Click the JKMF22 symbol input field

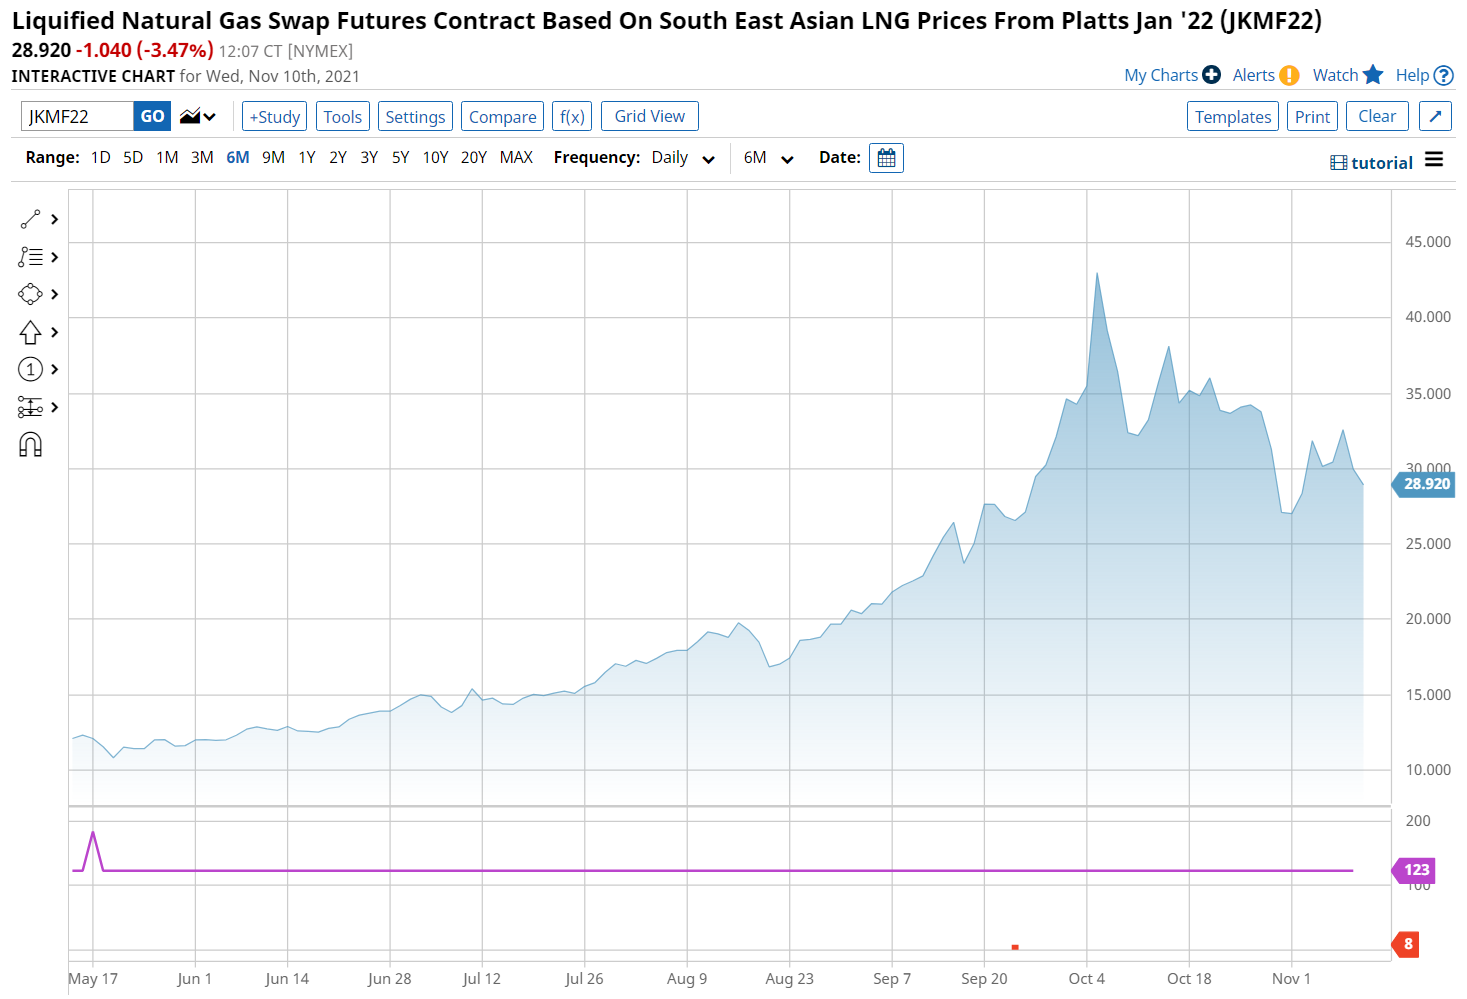pos(77,117)
